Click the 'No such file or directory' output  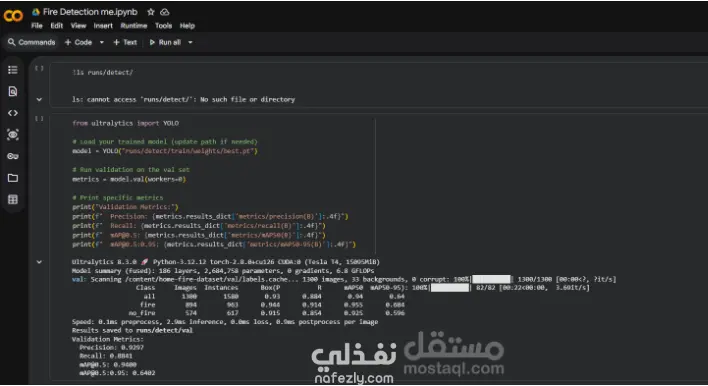point(247,99)
